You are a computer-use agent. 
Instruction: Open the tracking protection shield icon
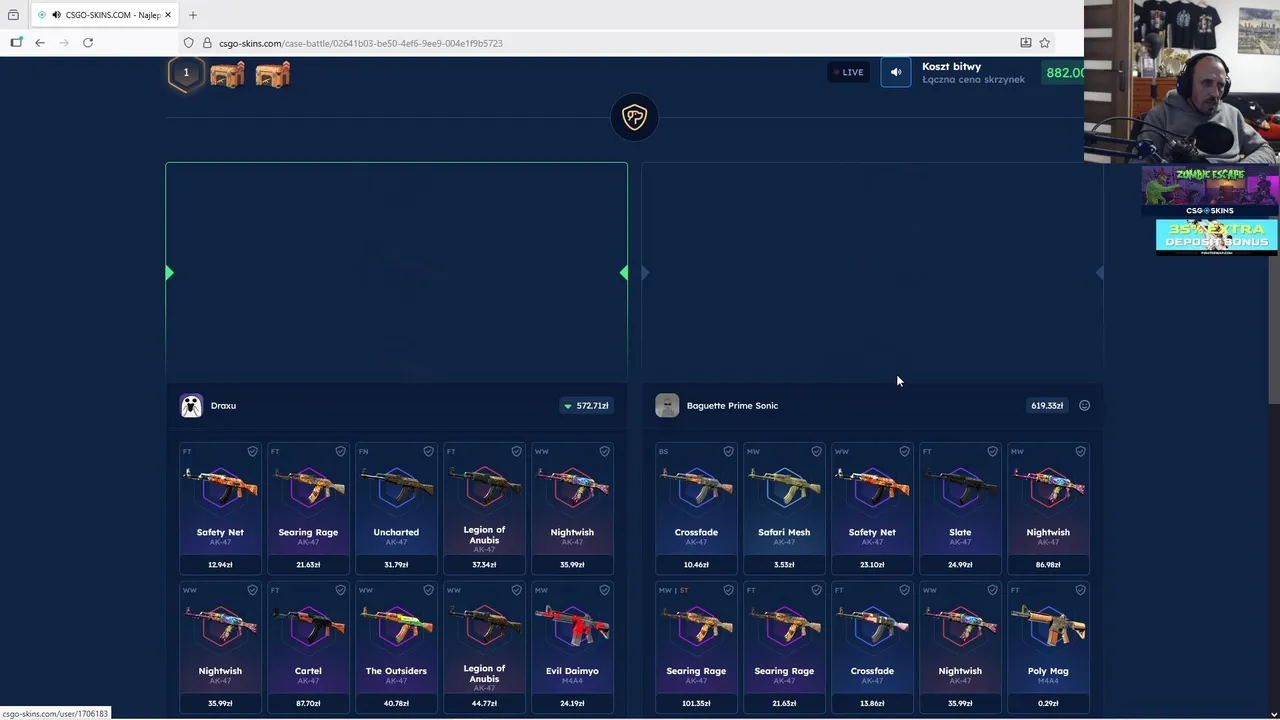click(188, 43)
